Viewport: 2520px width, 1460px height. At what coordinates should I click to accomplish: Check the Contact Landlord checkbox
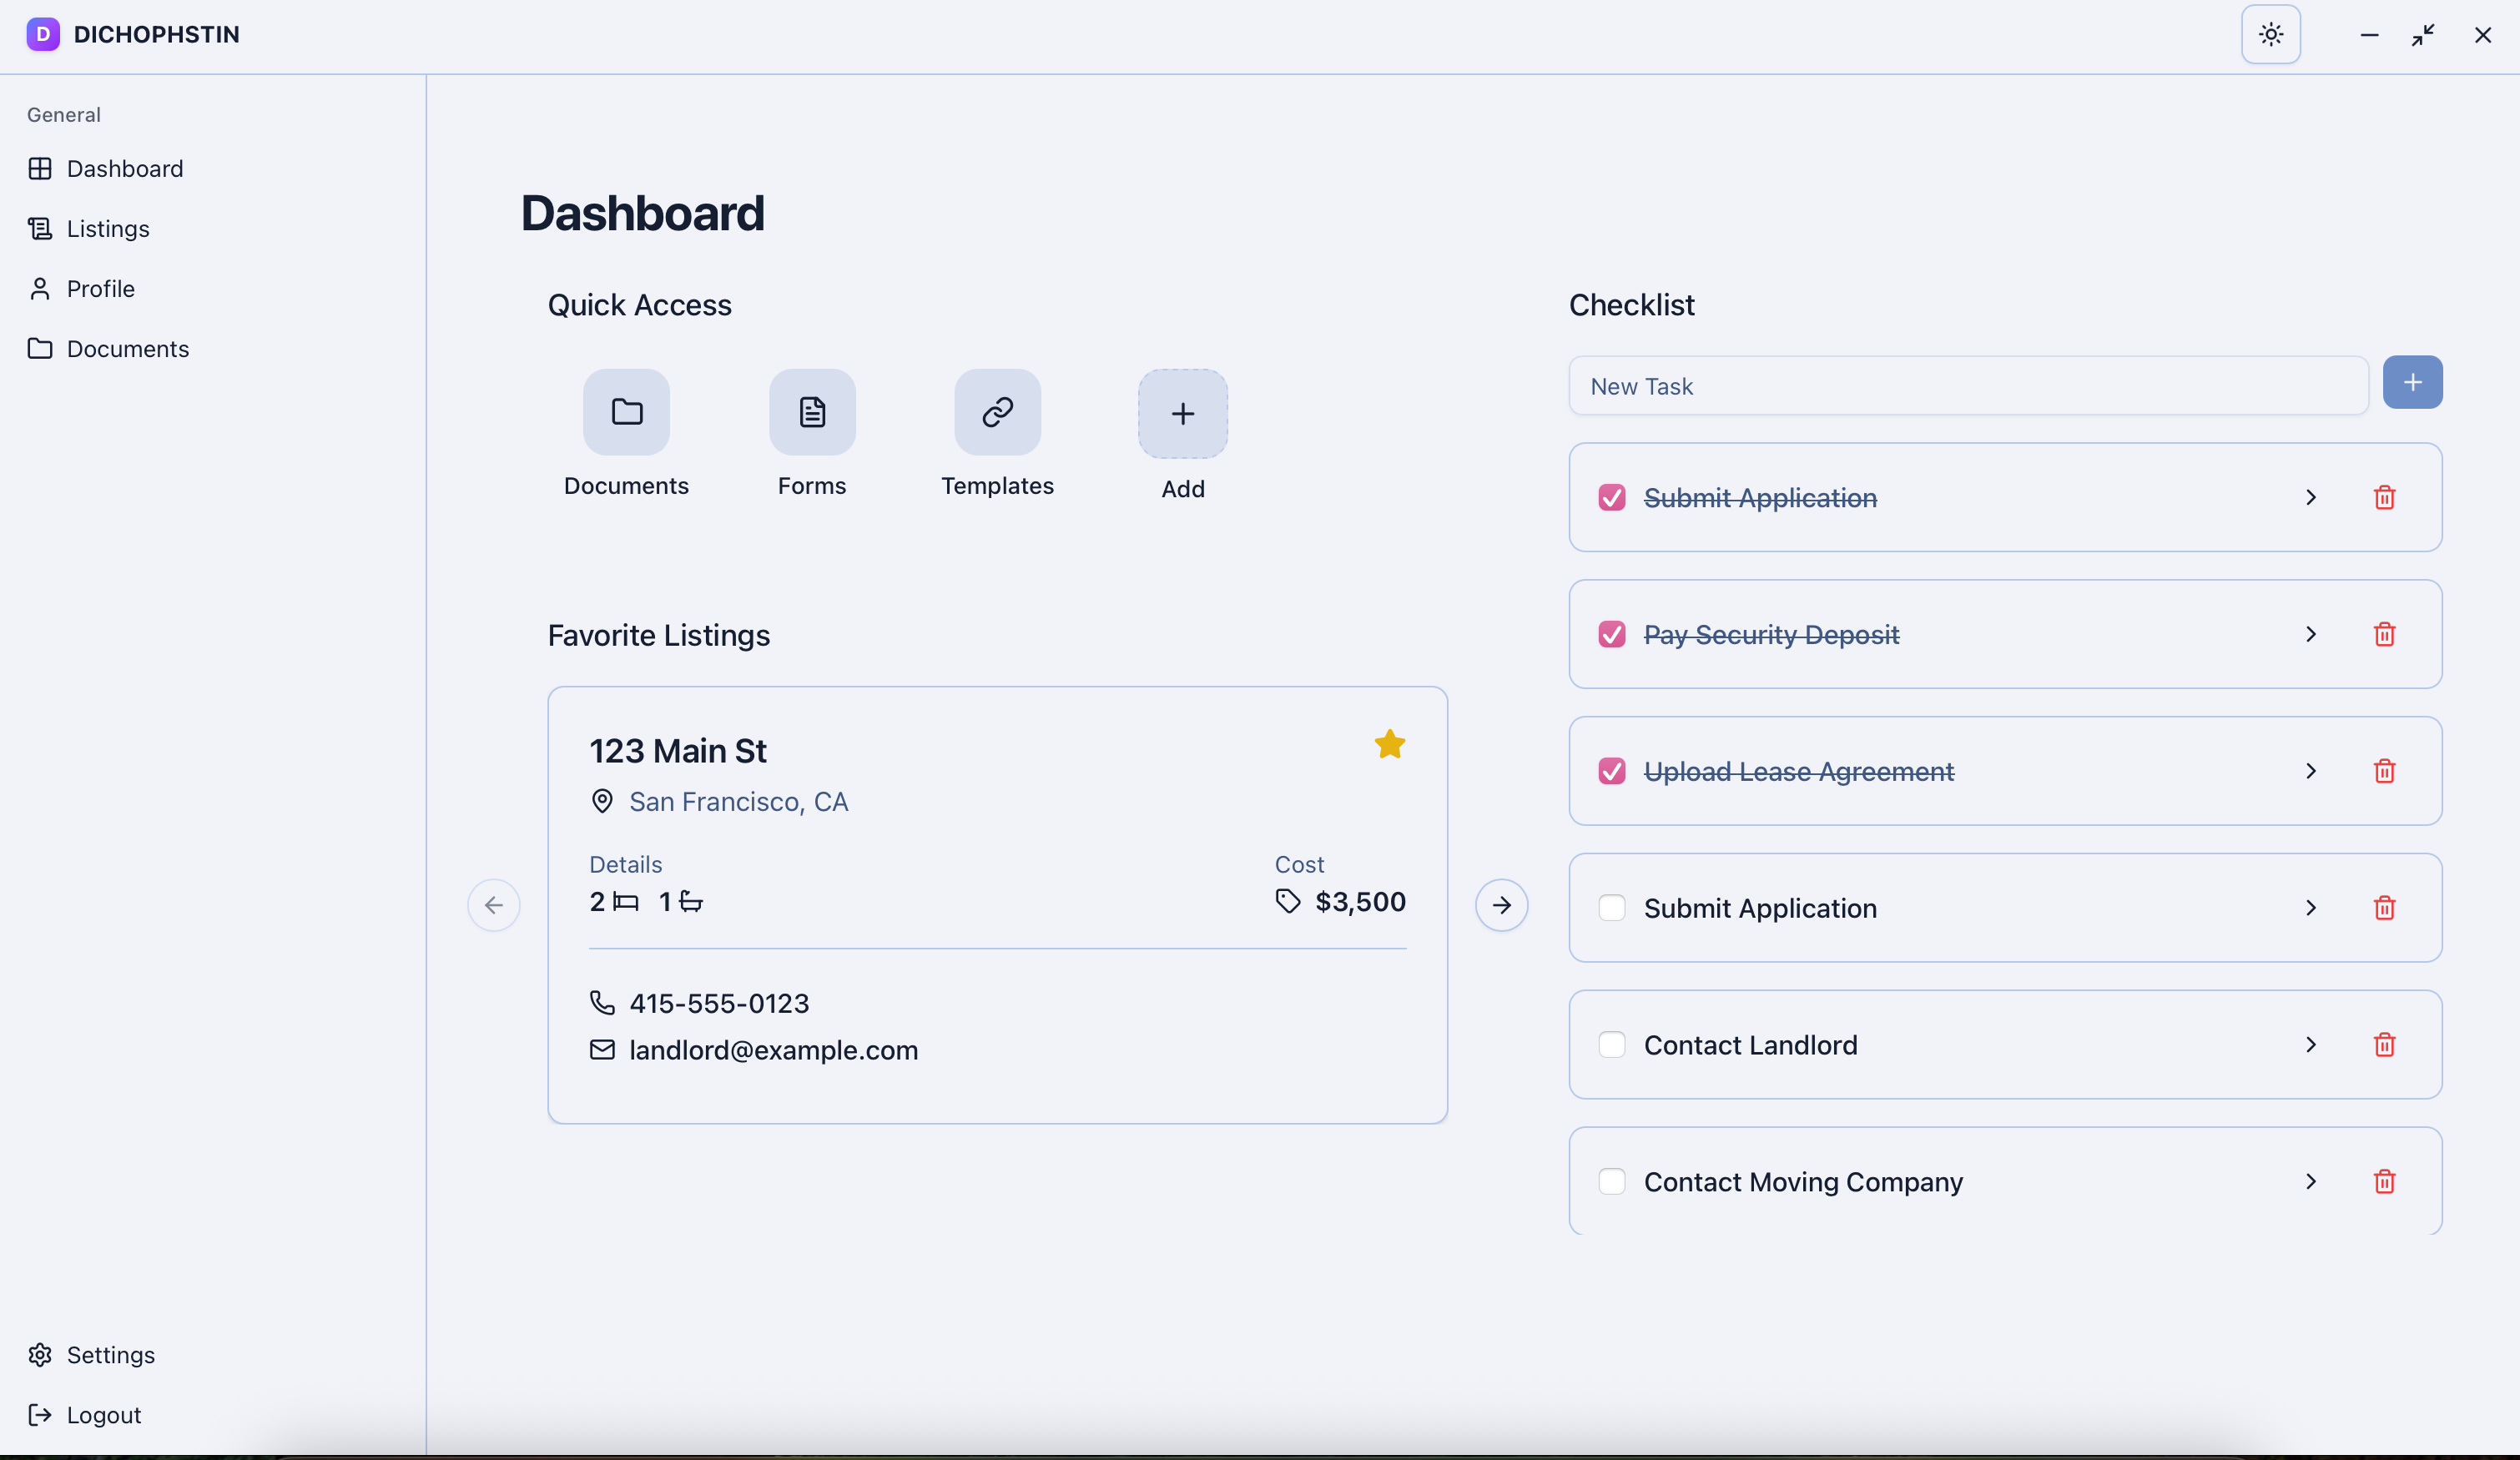(x=1611, y=1045)
